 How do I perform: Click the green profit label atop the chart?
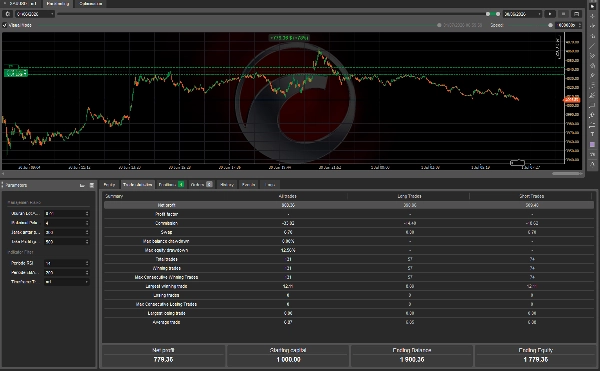tap(289, 38)
